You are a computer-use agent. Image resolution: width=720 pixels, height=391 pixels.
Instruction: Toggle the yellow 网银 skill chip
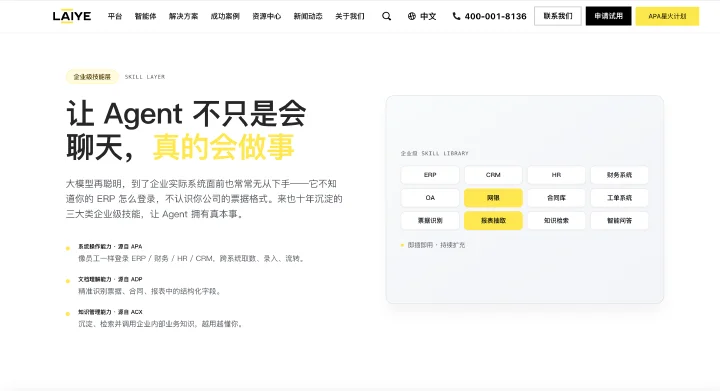(493, 198)
